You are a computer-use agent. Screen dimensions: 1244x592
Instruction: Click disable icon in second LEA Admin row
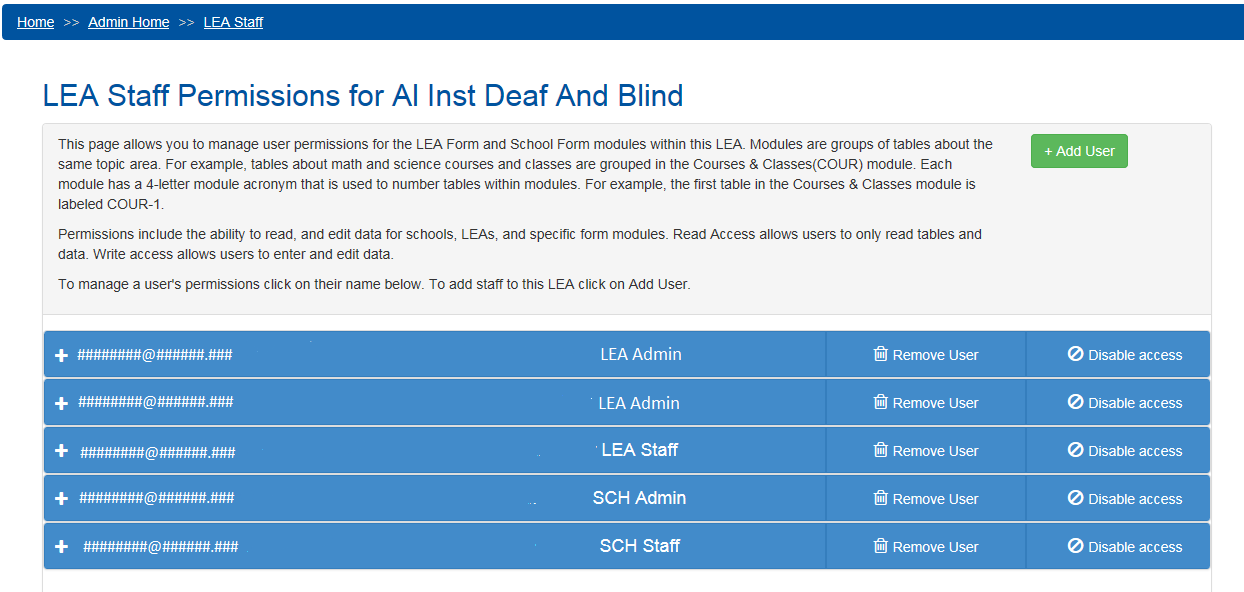click(x=1076, y=402)
